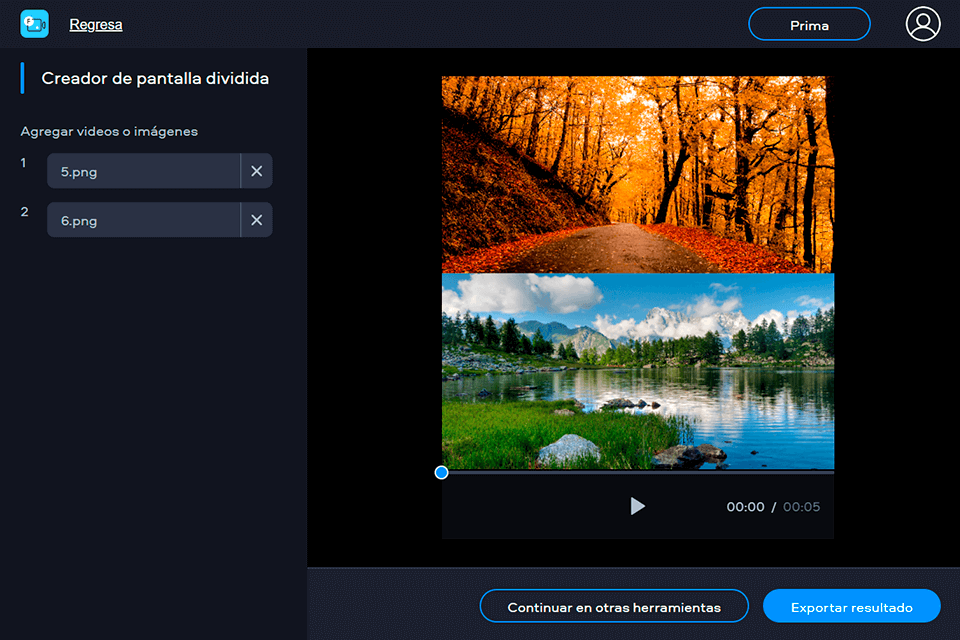Click the blue playback slider handle
Image resolution: width=960 pixels, height=640 pixels.
(441, 472)
